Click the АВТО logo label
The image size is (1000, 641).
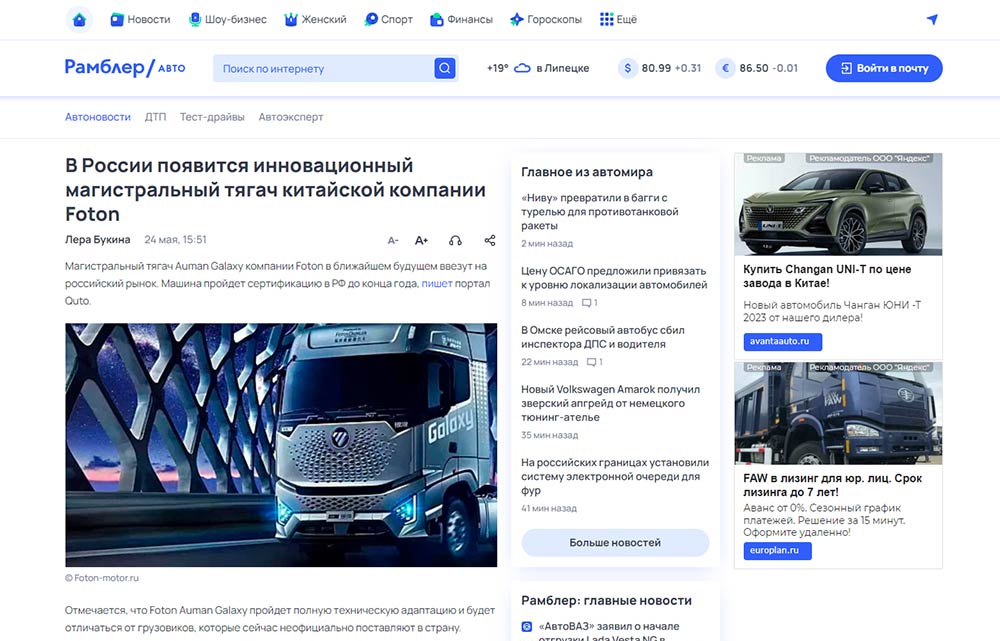click(x=172, y=68)
